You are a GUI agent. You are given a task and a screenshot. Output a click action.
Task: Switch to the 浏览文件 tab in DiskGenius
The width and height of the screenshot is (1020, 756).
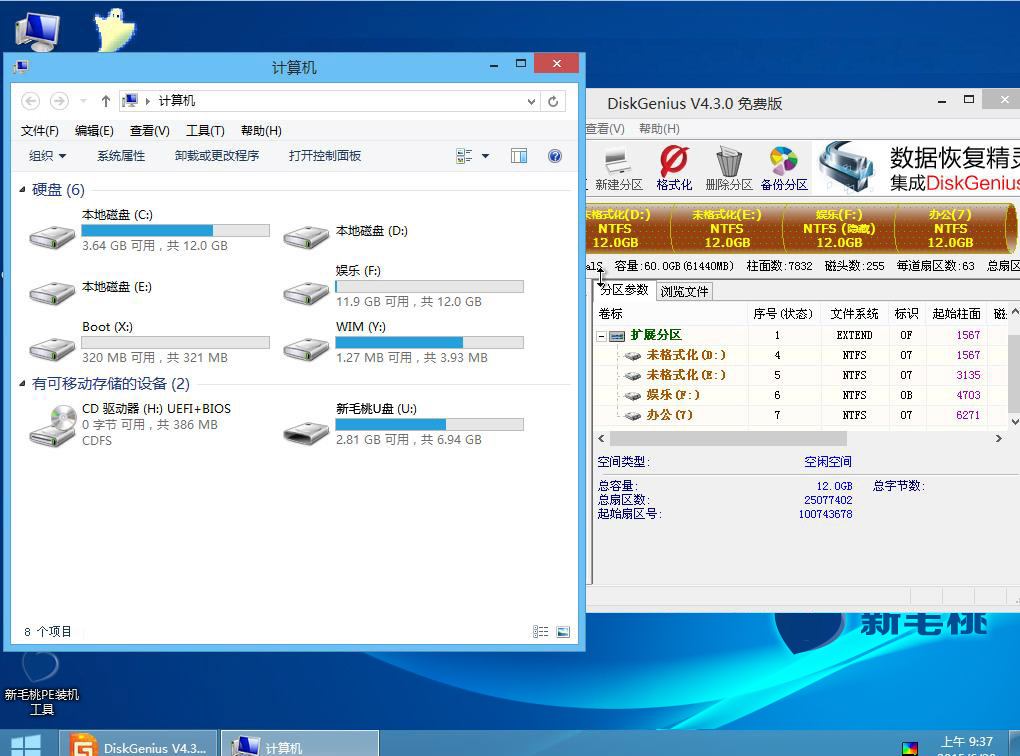tap(684, 291)
